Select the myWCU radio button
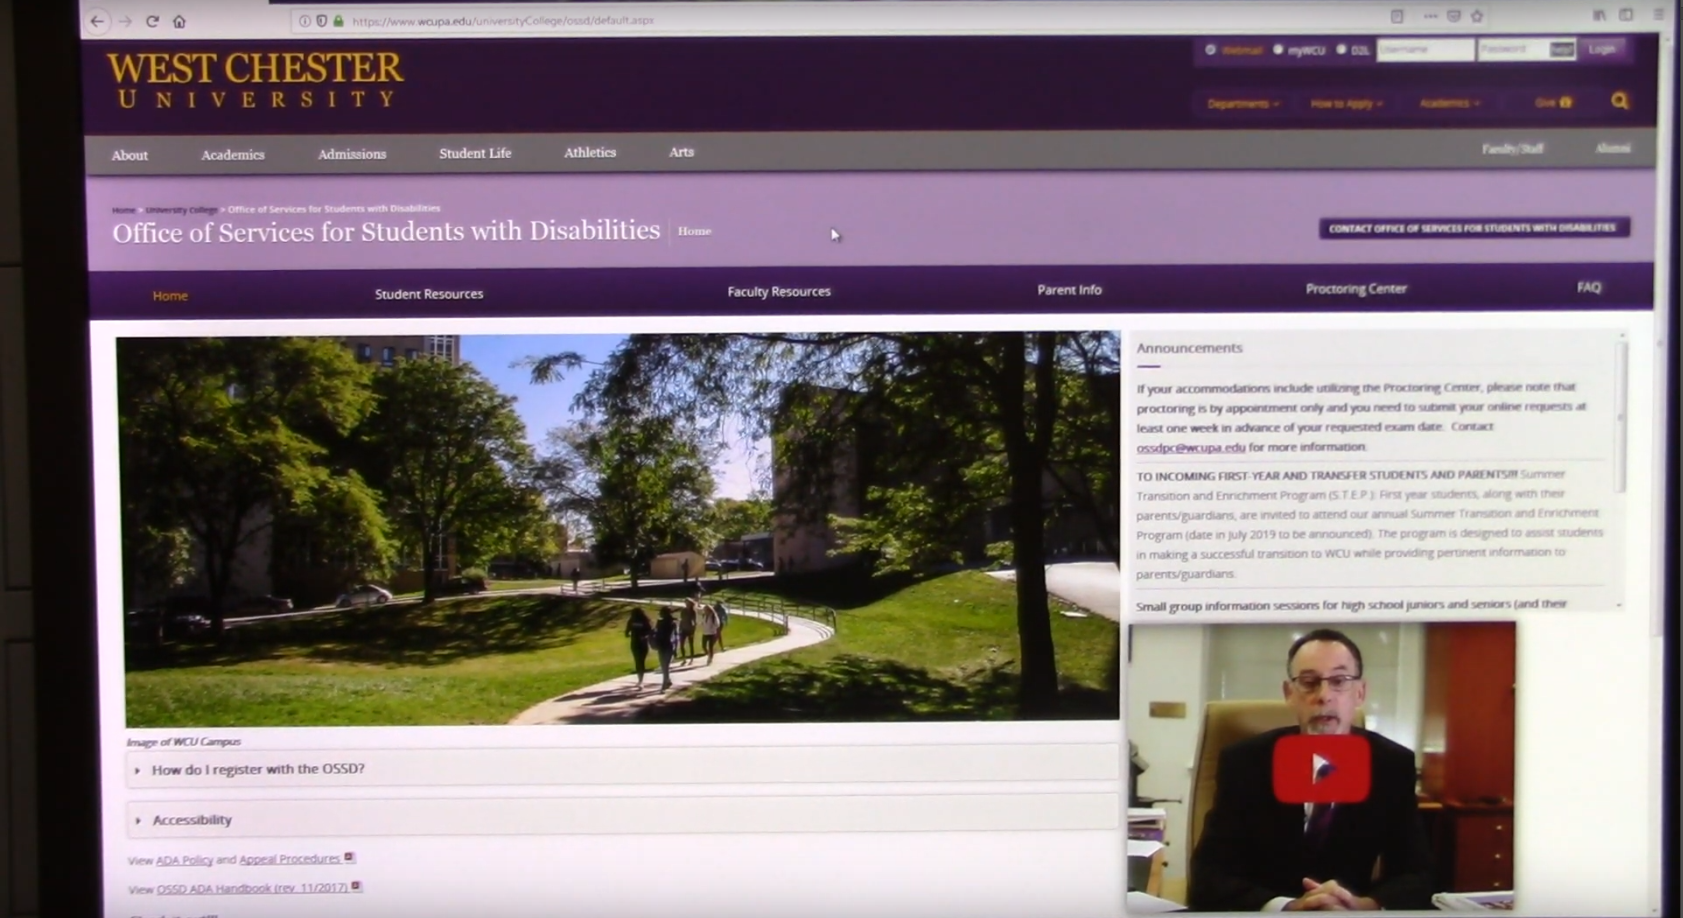Image resolution: width=1683 pixels, height=918 pixels. (1278, 49)
